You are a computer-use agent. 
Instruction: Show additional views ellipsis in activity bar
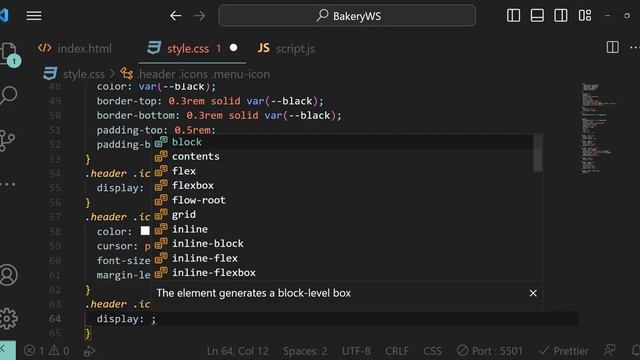pyautogui.click(x=7, y=184)
